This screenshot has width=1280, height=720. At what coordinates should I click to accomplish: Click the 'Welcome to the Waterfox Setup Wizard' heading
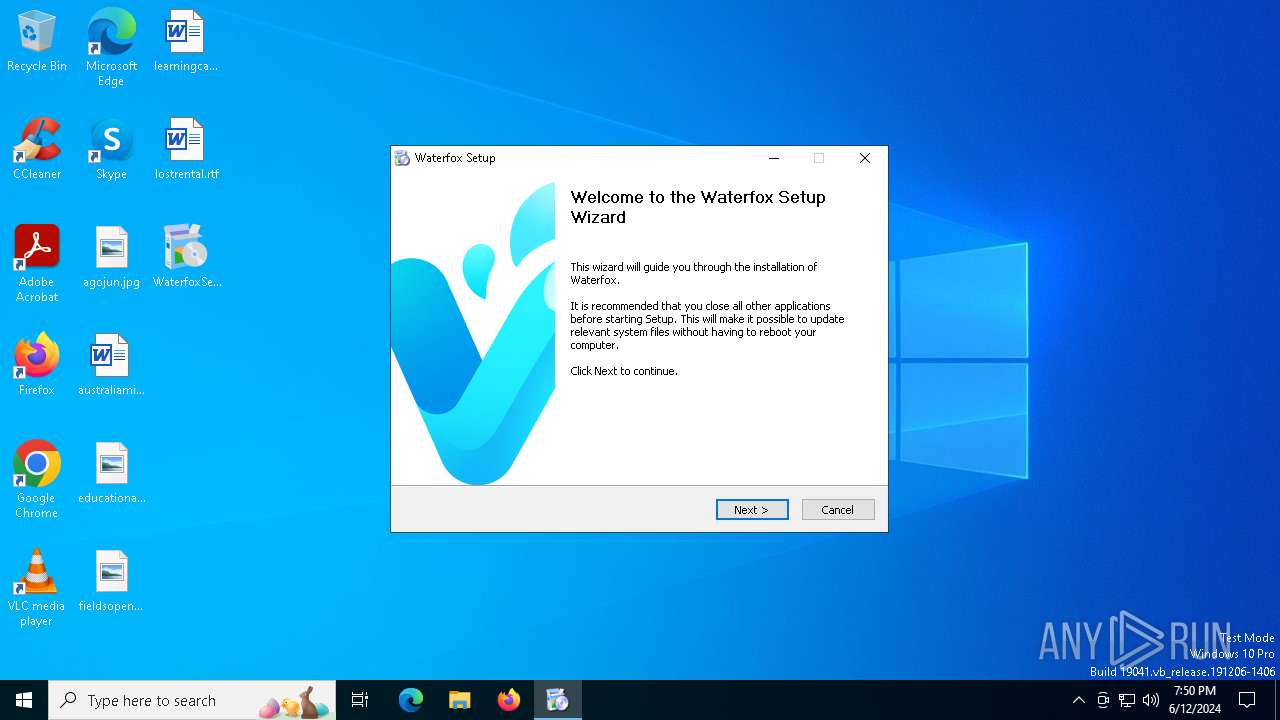click(x=698, y=207)
